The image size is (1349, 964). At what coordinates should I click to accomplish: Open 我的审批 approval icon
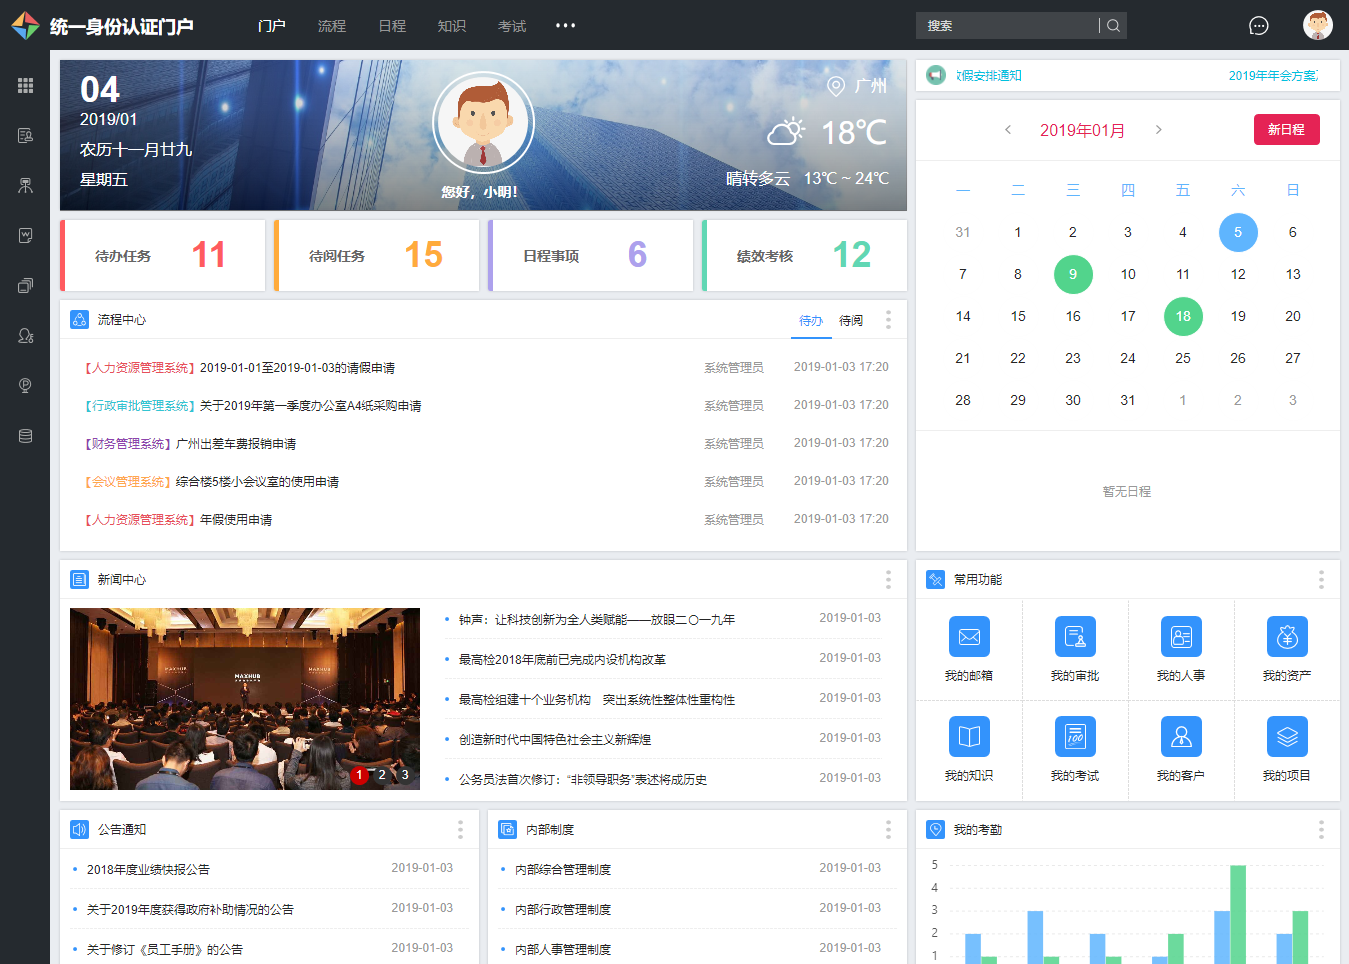[x=1075, y=637]
